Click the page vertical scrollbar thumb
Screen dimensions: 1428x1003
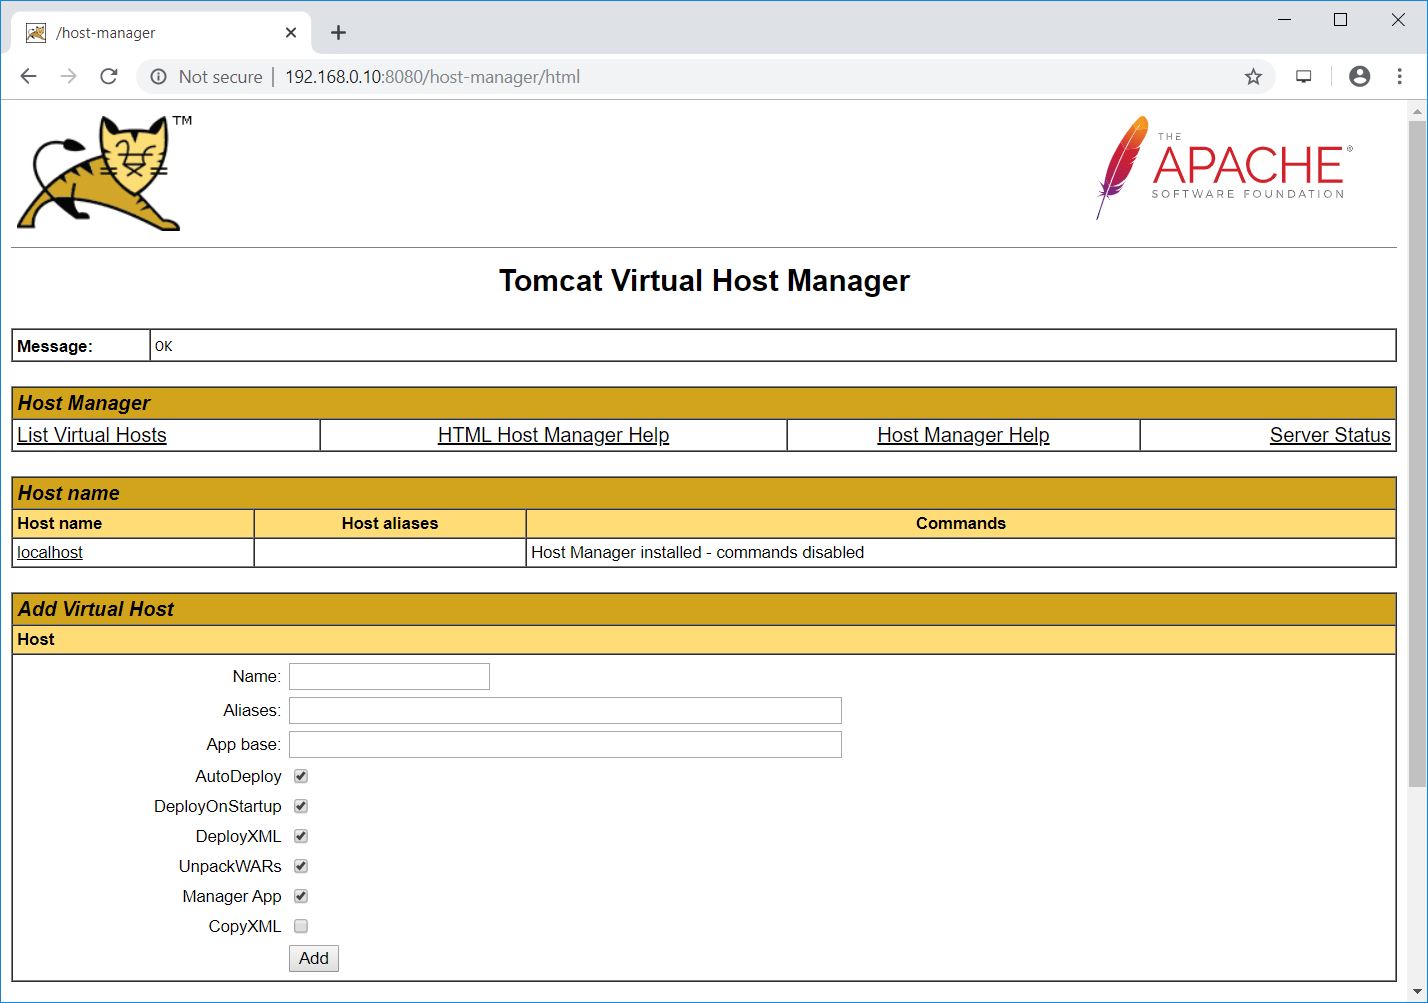click(x=1417, y=453)
